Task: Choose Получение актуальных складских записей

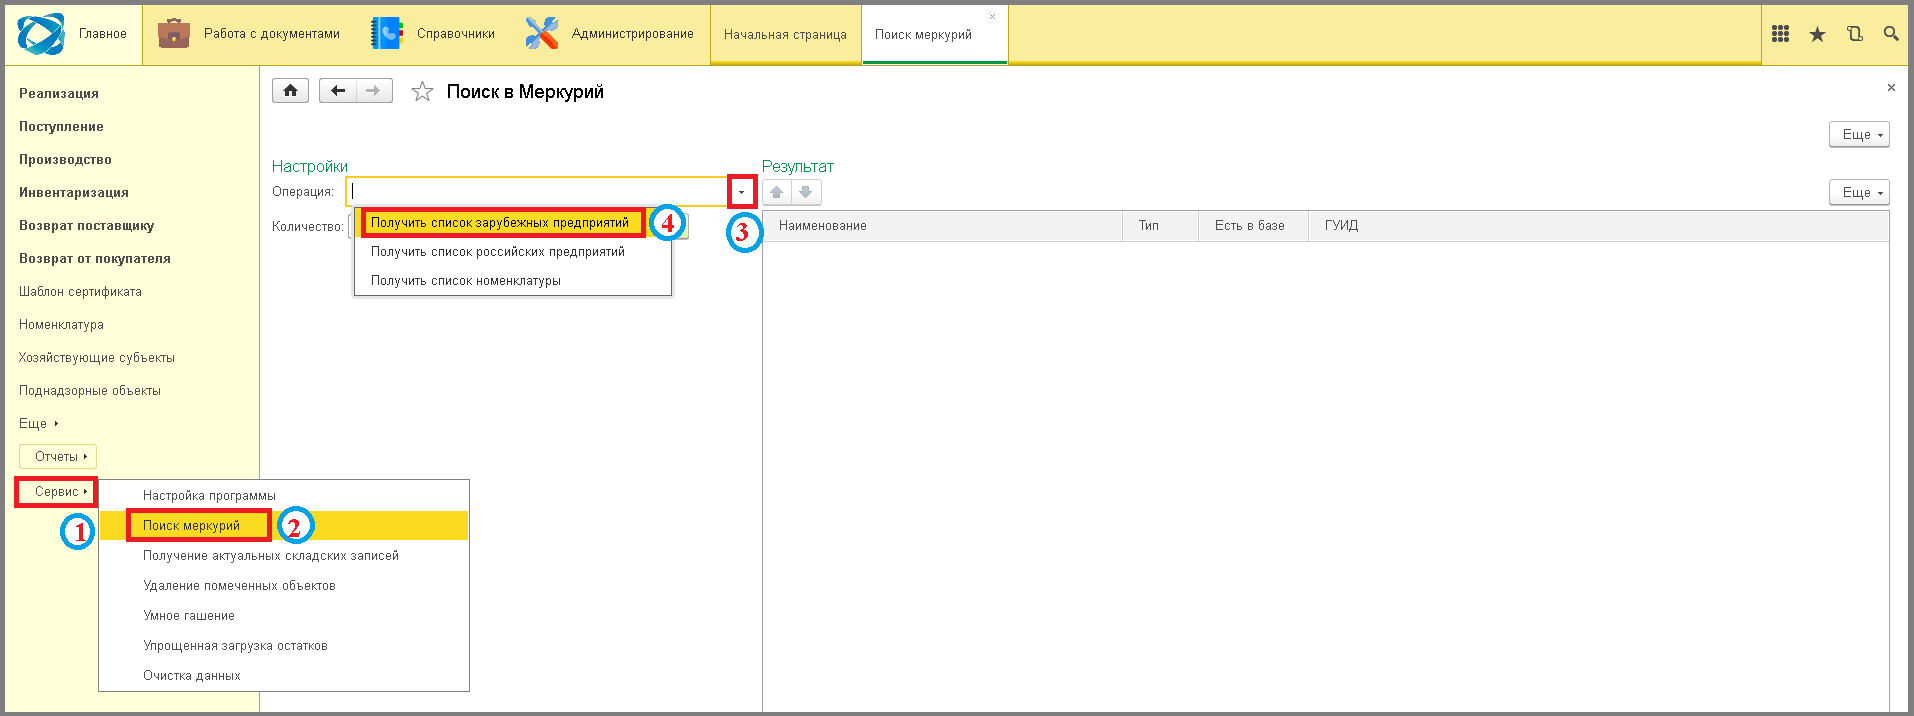Action: tap(284, 556)
